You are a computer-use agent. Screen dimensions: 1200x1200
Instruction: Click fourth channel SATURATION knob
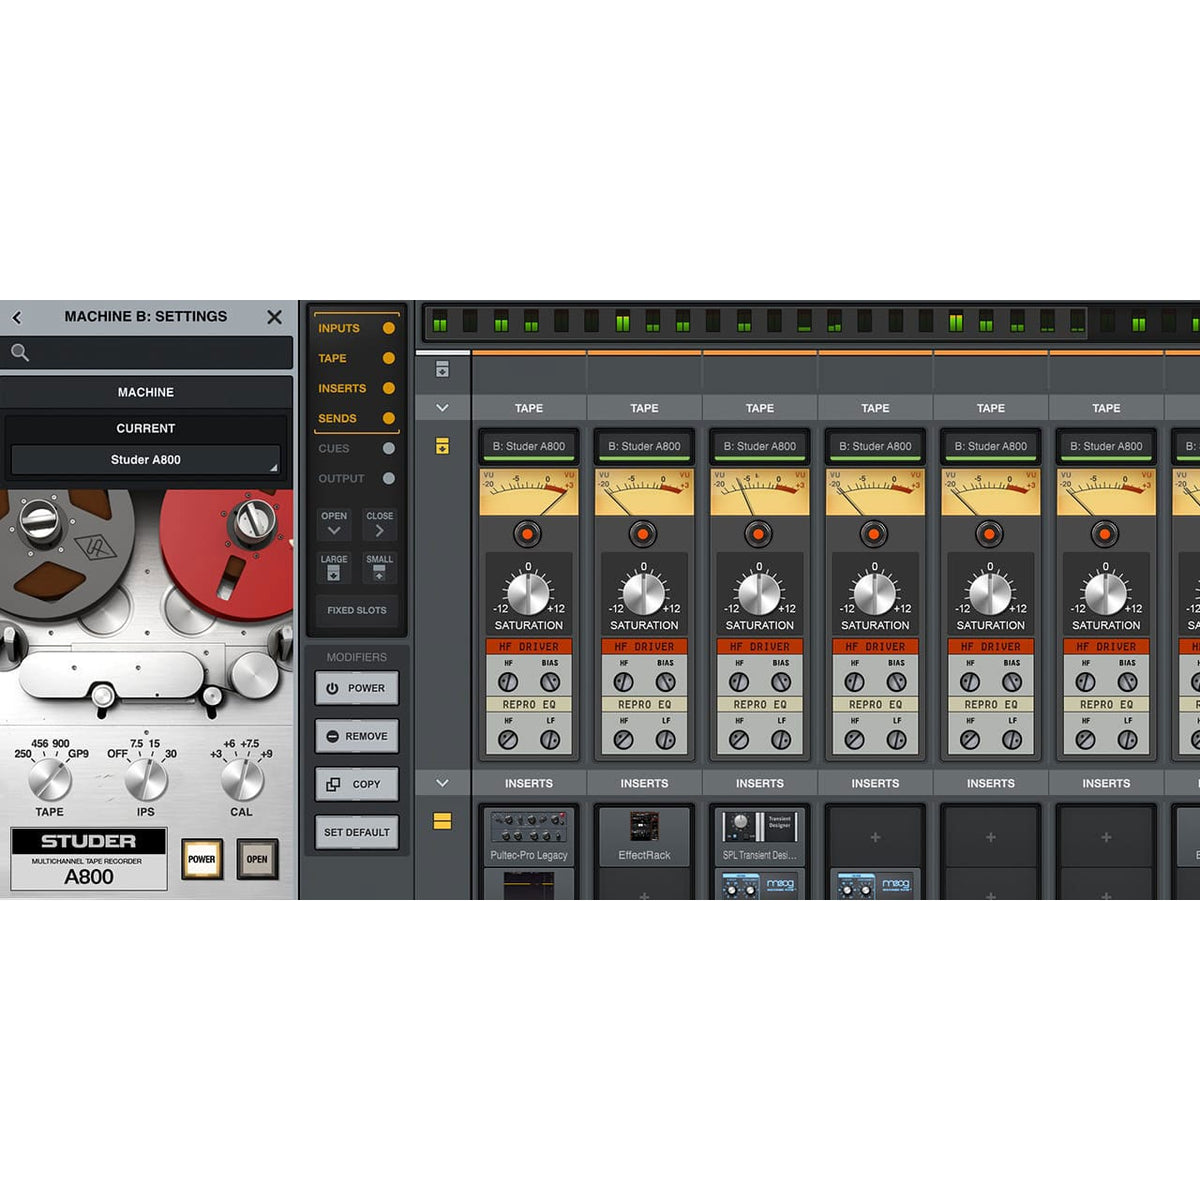[875, 593]
